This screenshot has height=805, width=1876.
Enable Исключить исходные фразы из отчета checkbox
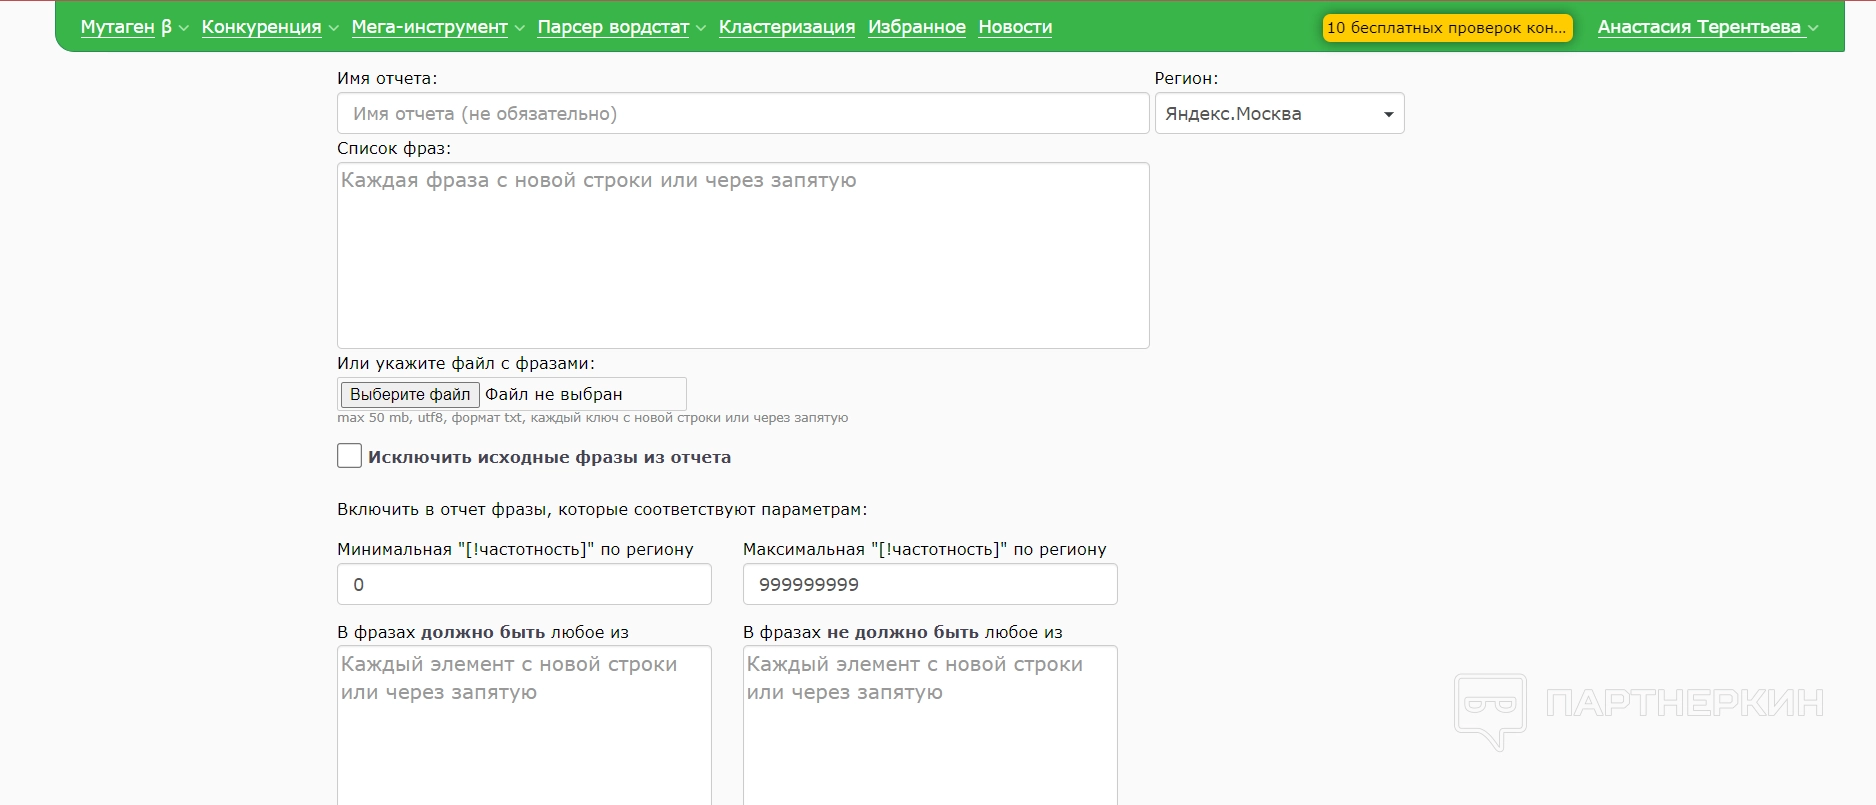pos(349,456)
